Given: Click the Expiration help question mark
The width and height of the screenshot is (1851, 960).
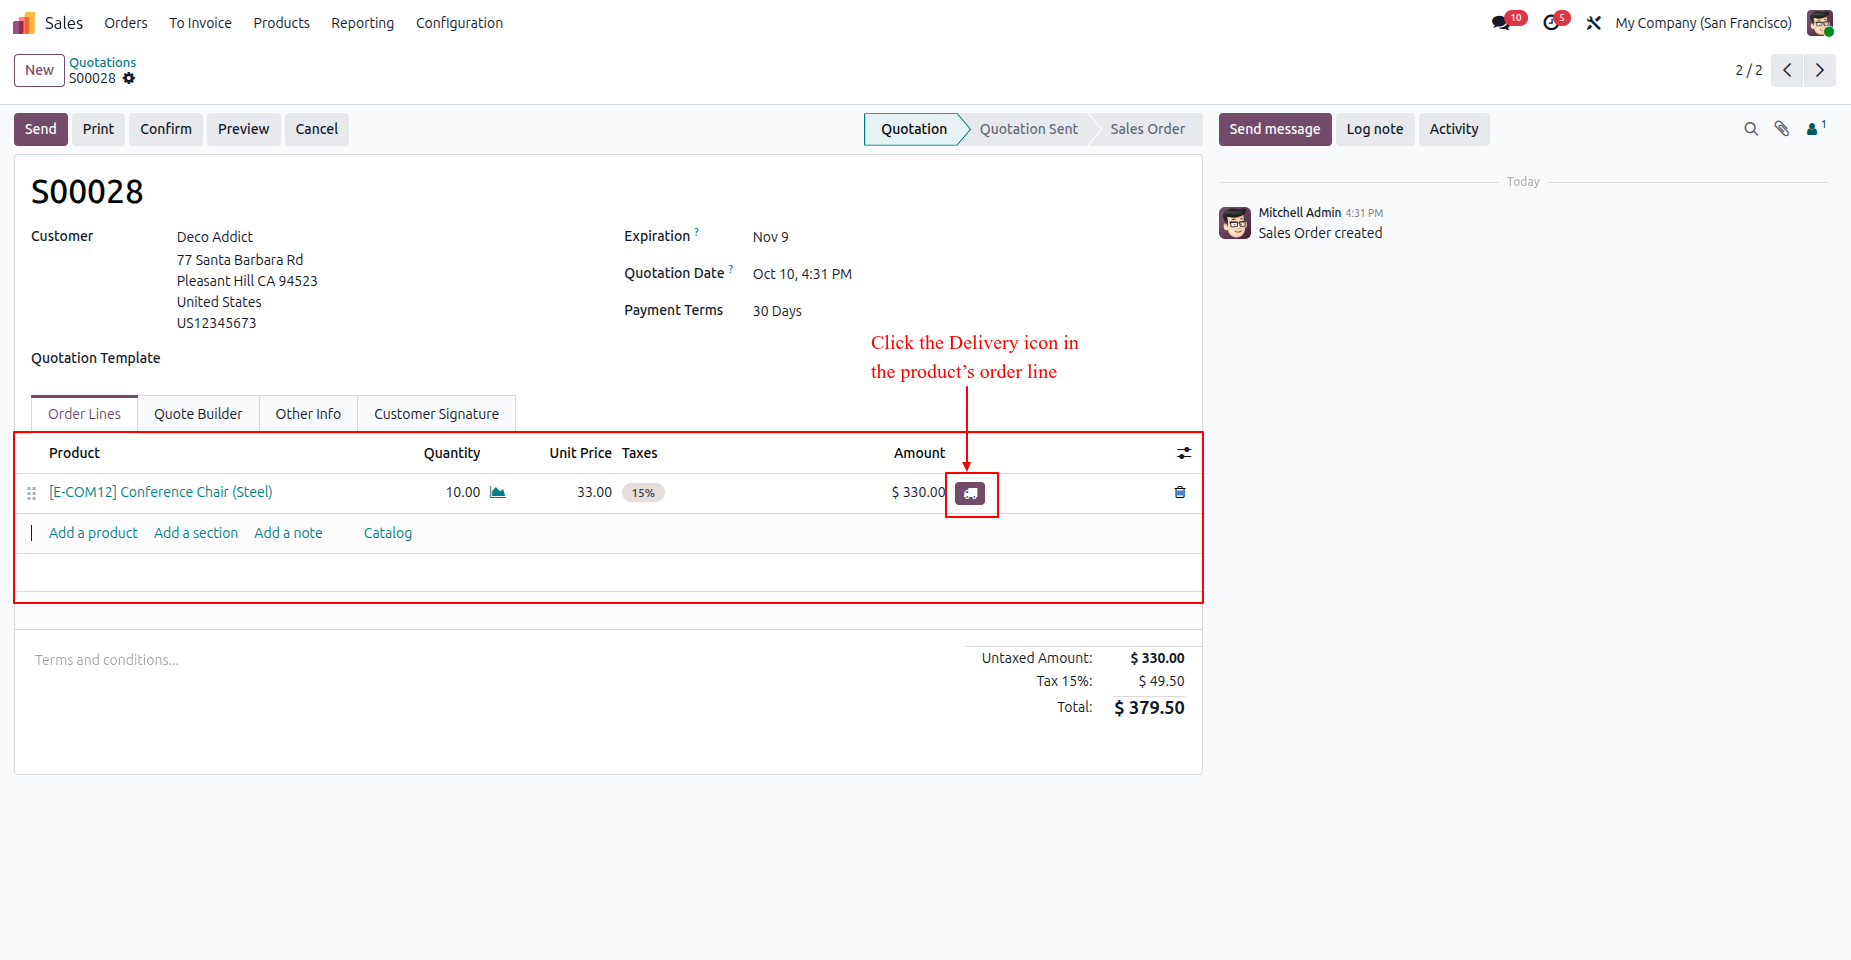Looking at the screenshot, I should click(x=697, y=232).
